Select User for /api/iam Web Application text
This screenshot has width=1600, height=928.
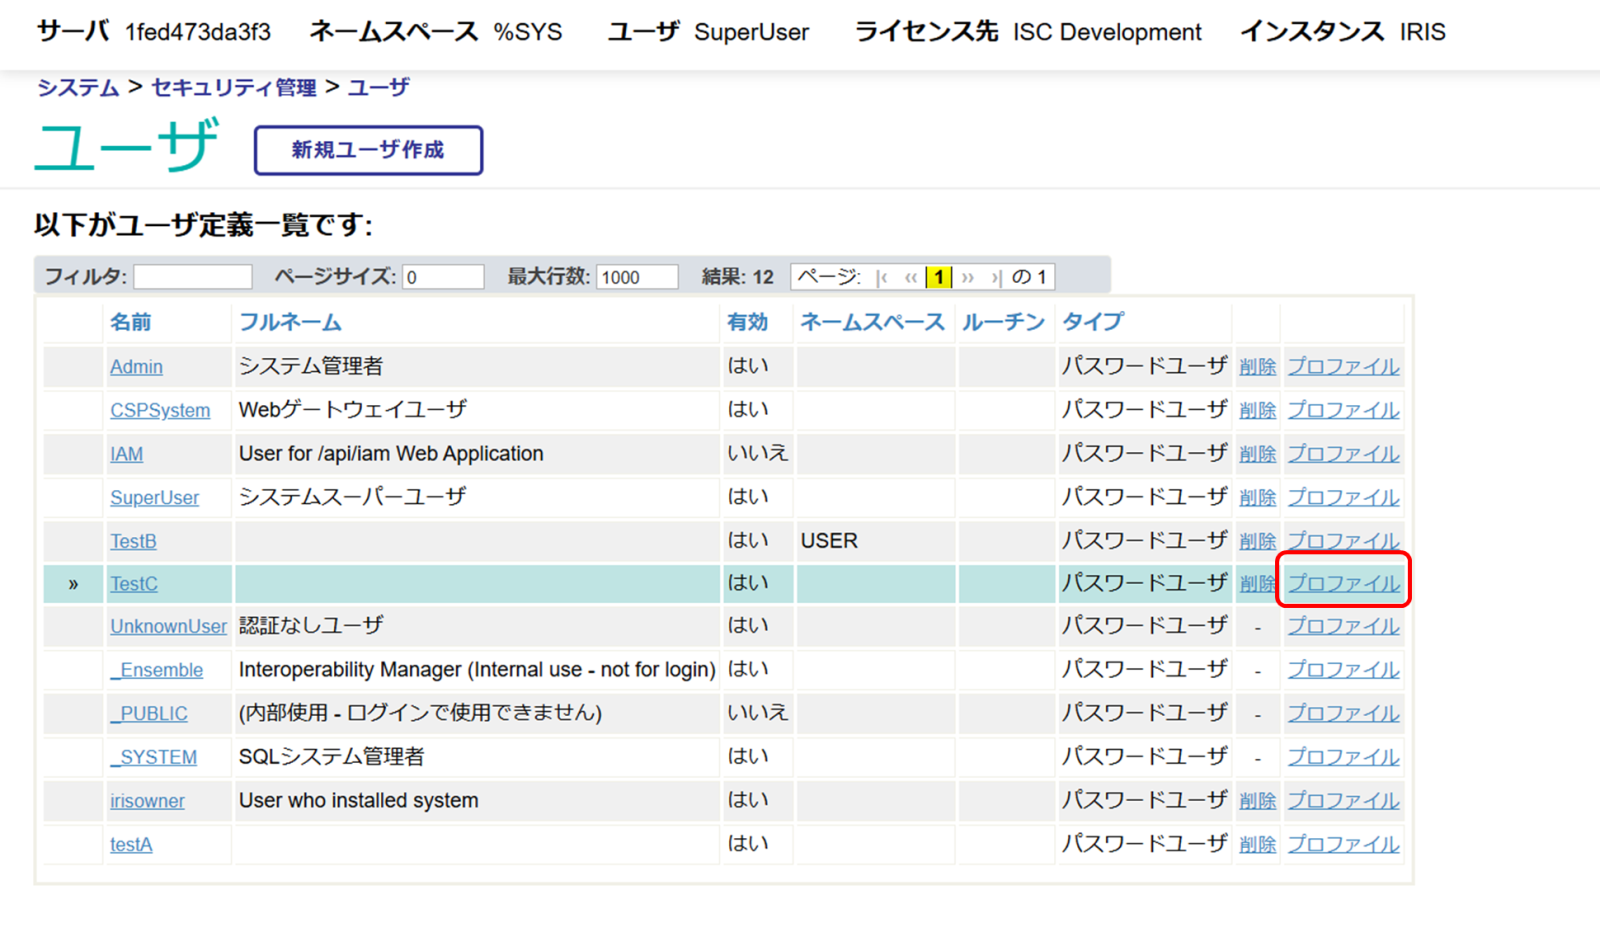(x=391, y=454)
